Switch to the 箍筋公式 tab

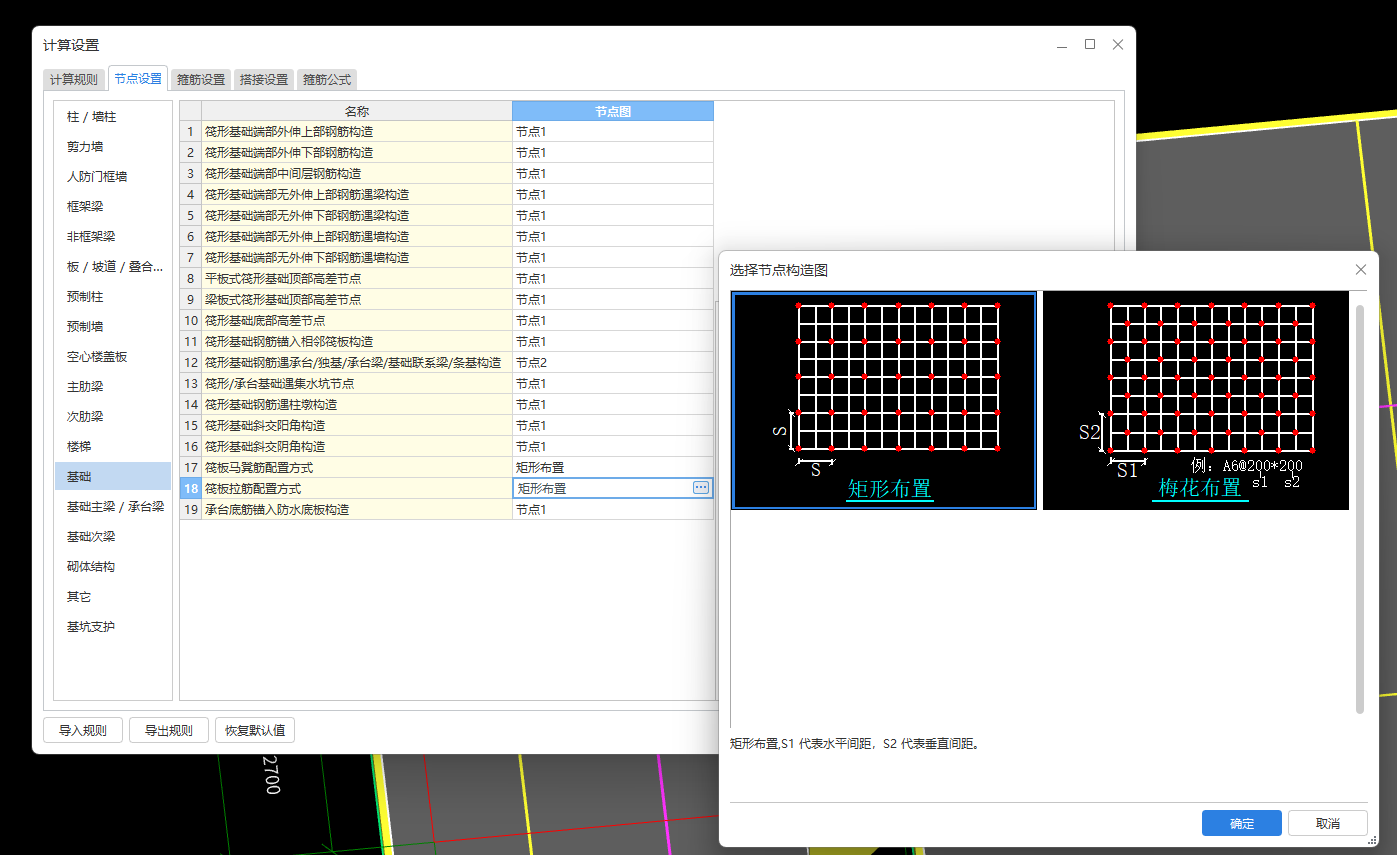(x=327, y=79)
